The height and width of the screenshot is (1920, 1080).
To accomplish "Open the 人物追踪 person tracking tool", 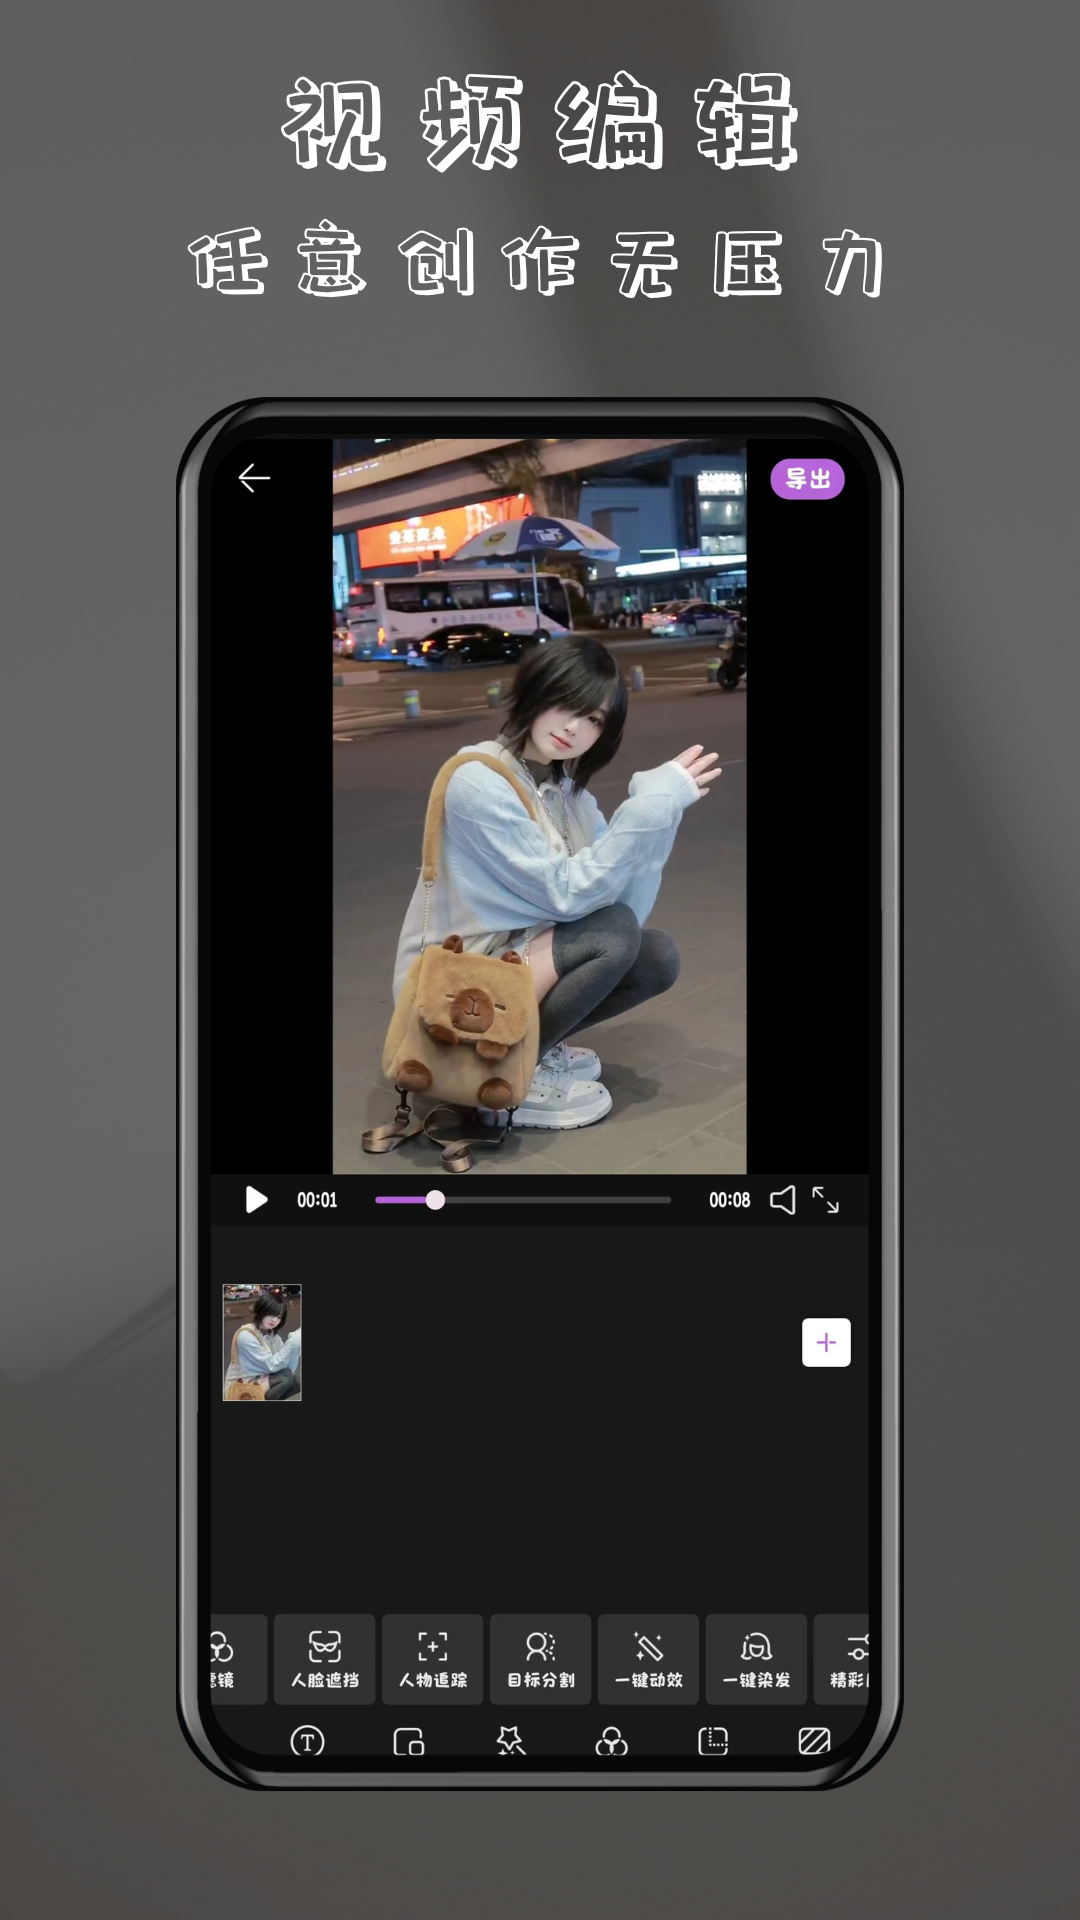I will click(x=433, y=1659).
